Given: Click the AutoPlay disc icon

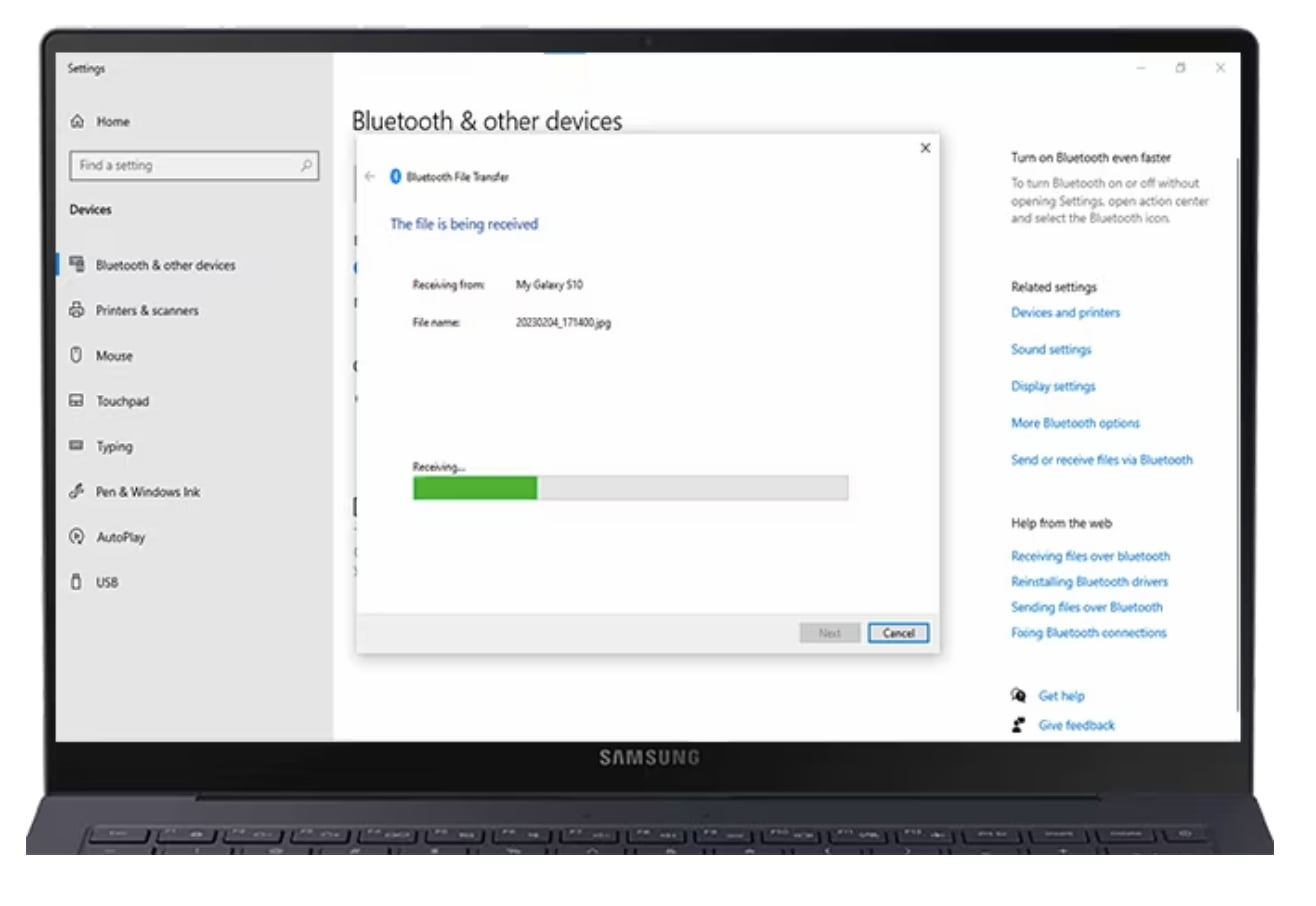Looking at the screenshot, I should (x=76, y=537).
